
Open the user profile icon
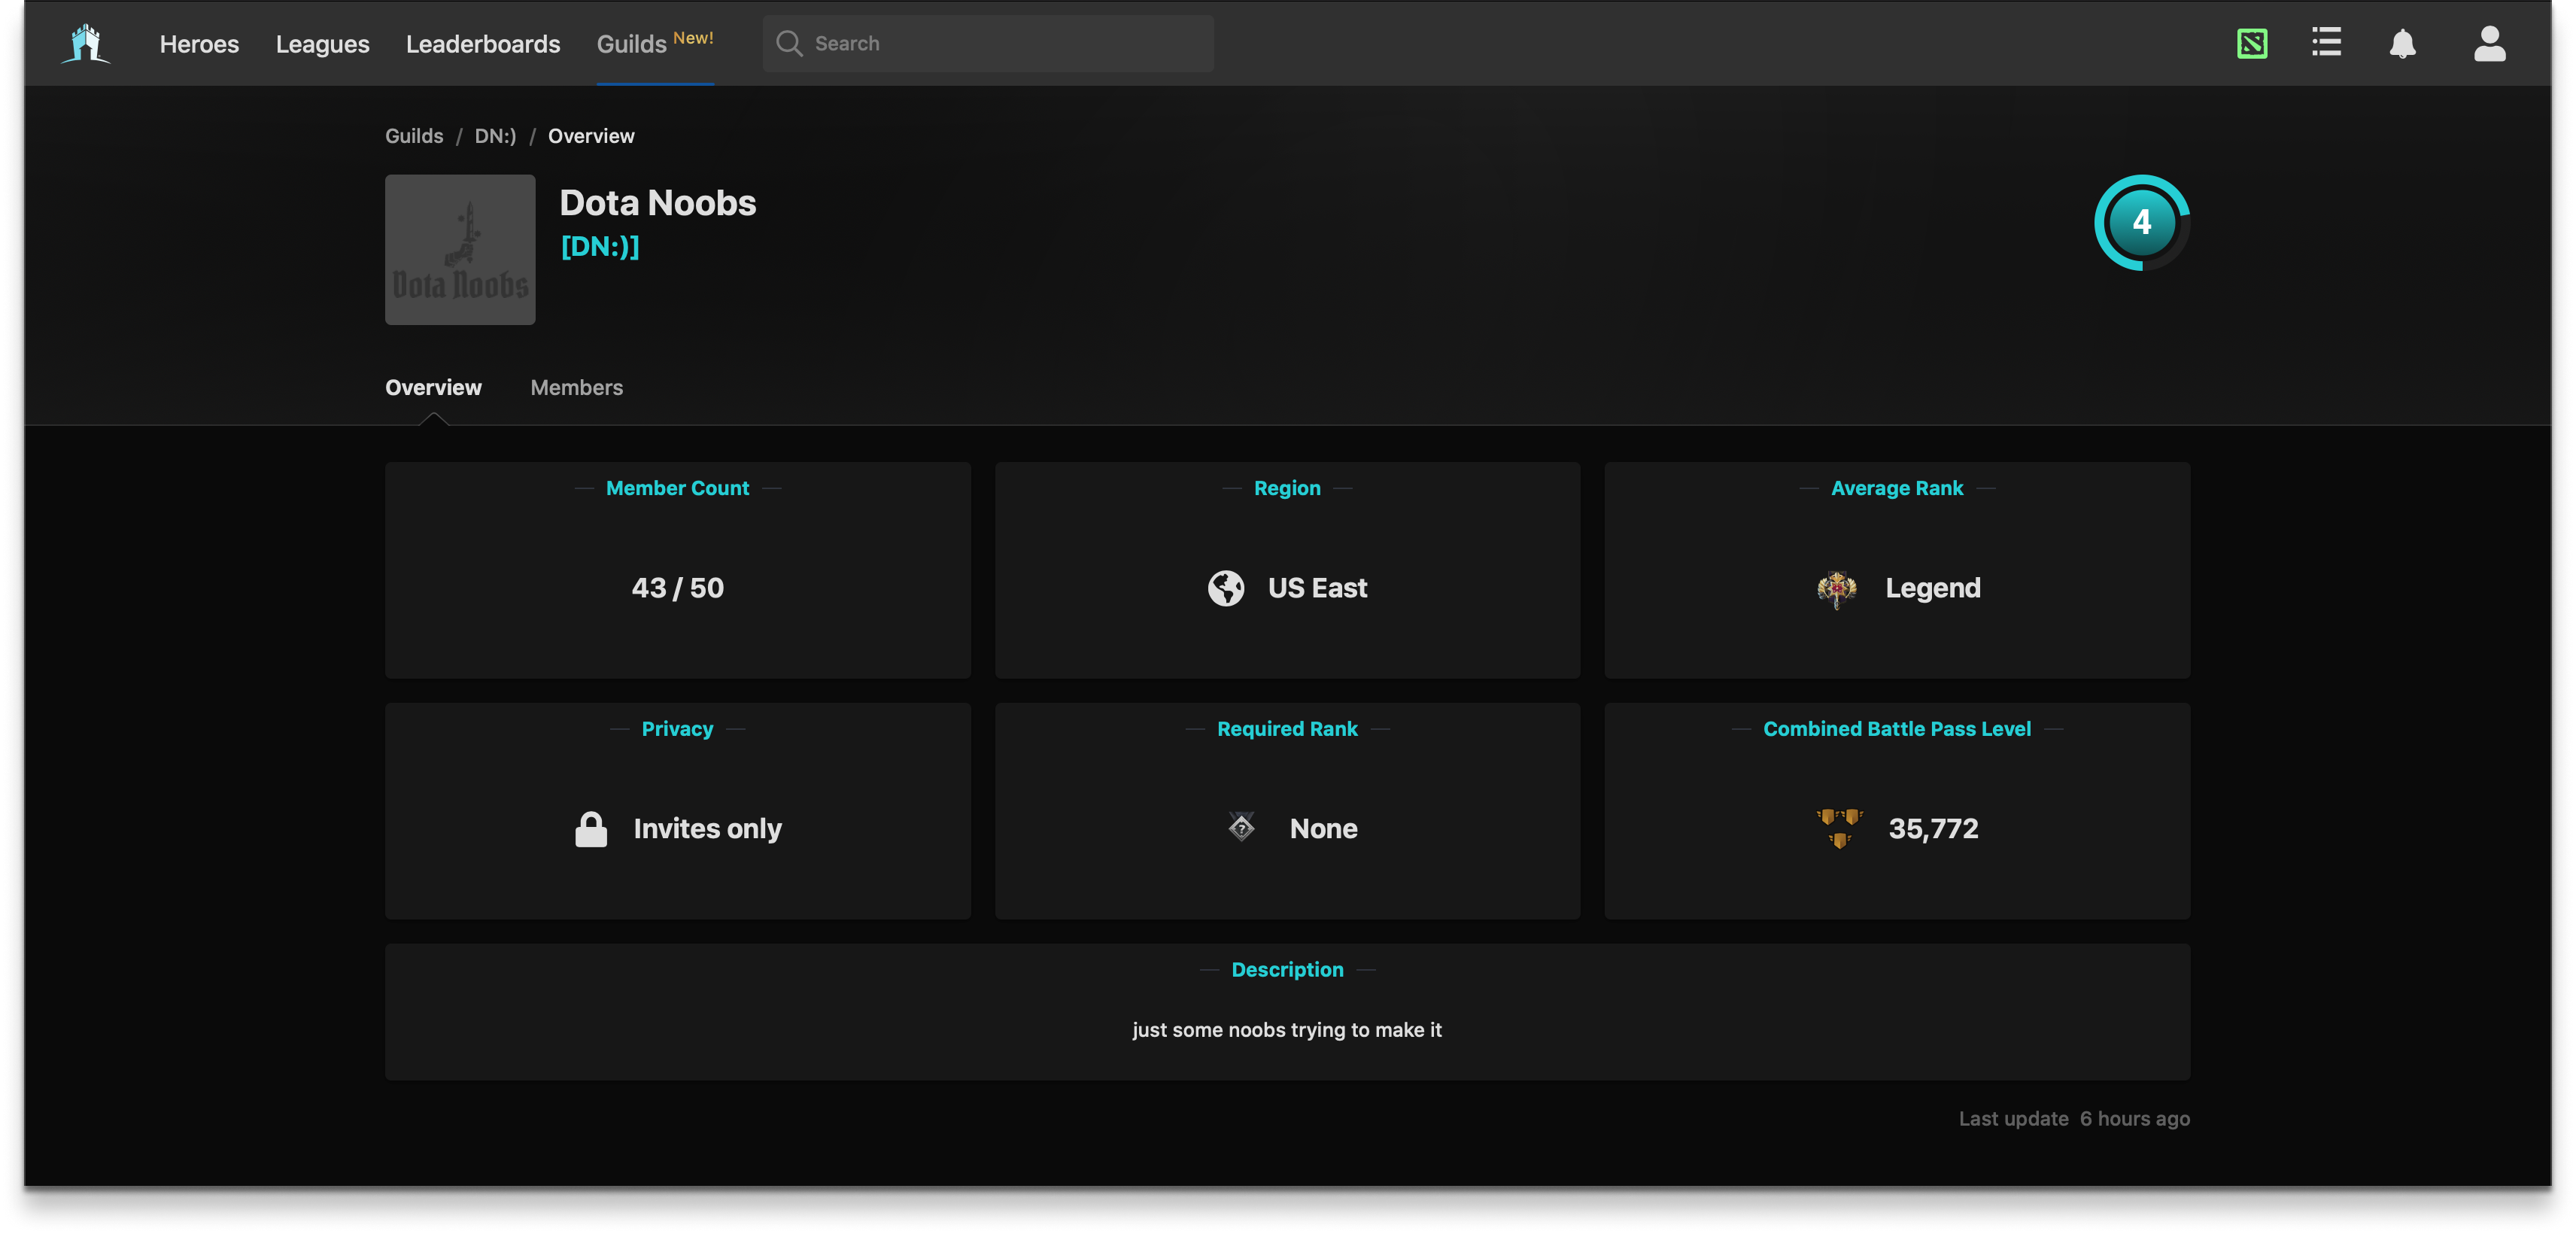(2489, 44)
